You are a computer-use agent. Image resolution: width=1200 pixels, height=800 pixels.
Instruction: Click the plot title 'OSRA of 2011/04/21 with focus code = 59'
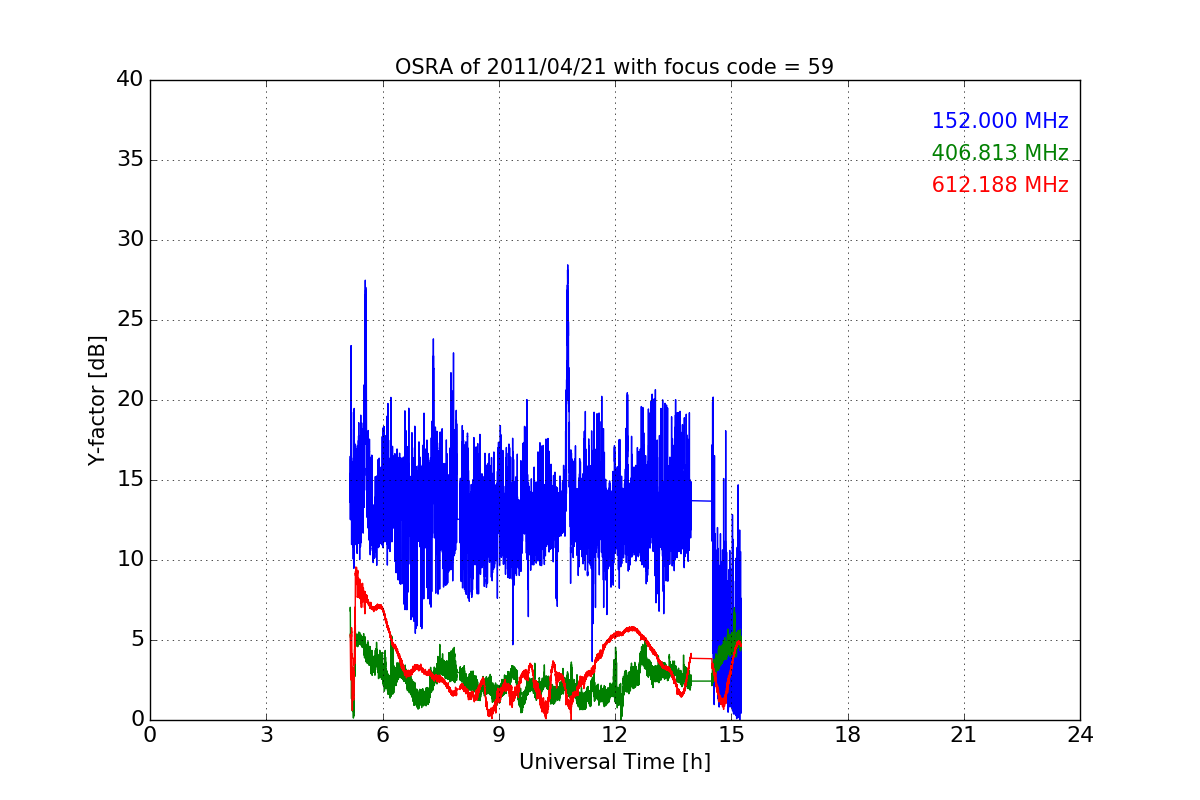pos(614,67)
